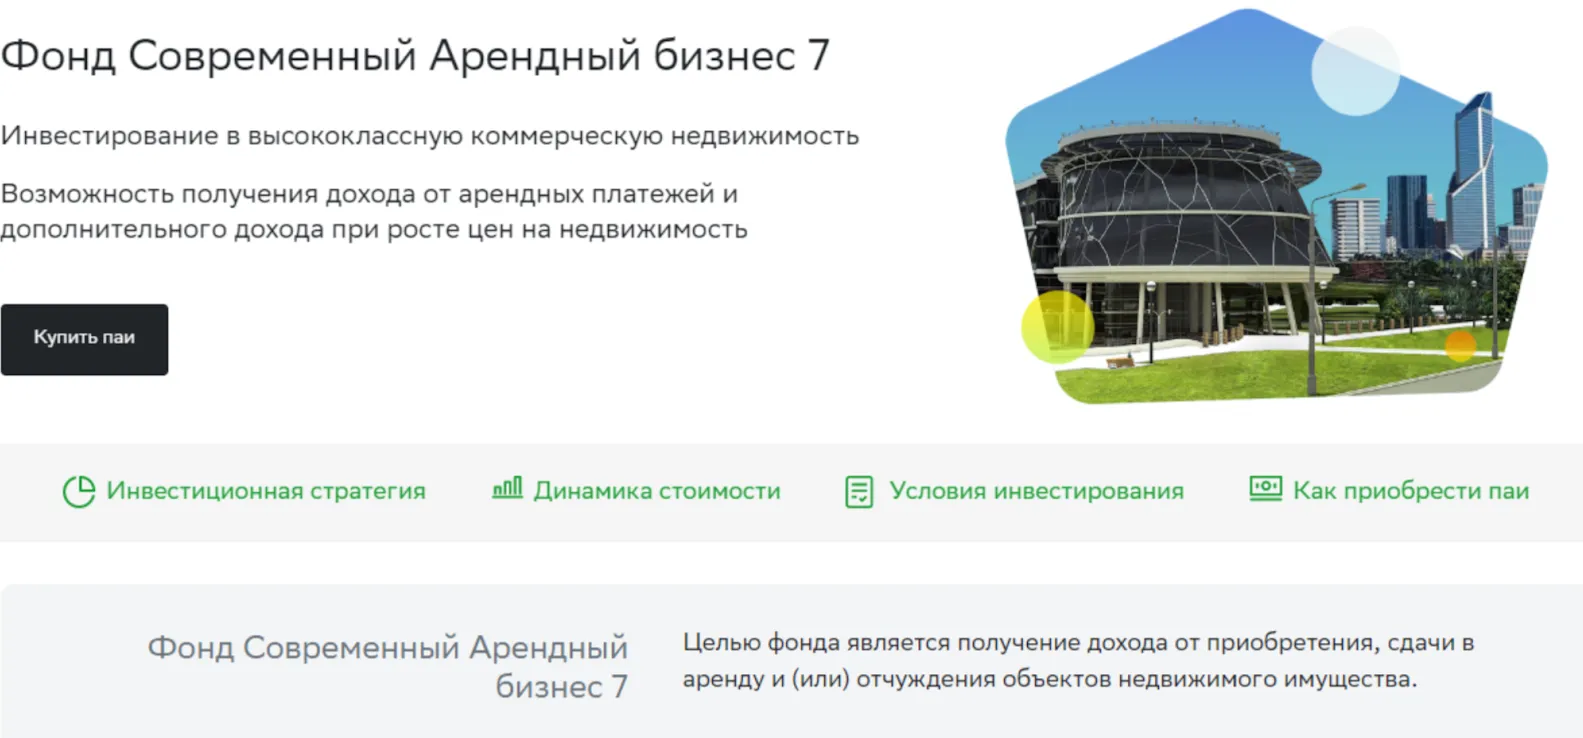Open the Инвестиционная стратегия section link
Viewport: 1583px width, 738px height.
pos(266,491)
